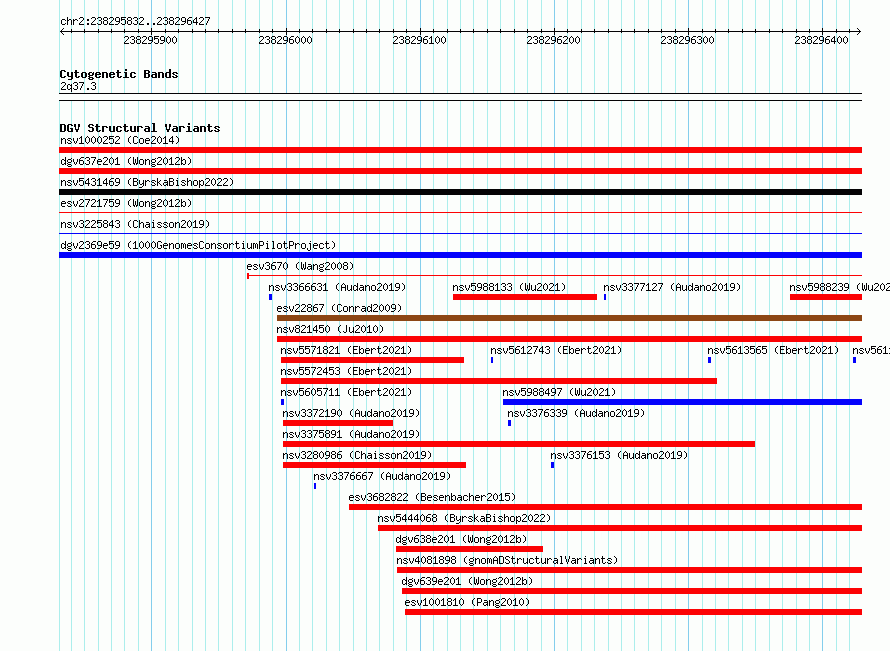Open the nsv3225843 (Chaisson2019) label

135,224
